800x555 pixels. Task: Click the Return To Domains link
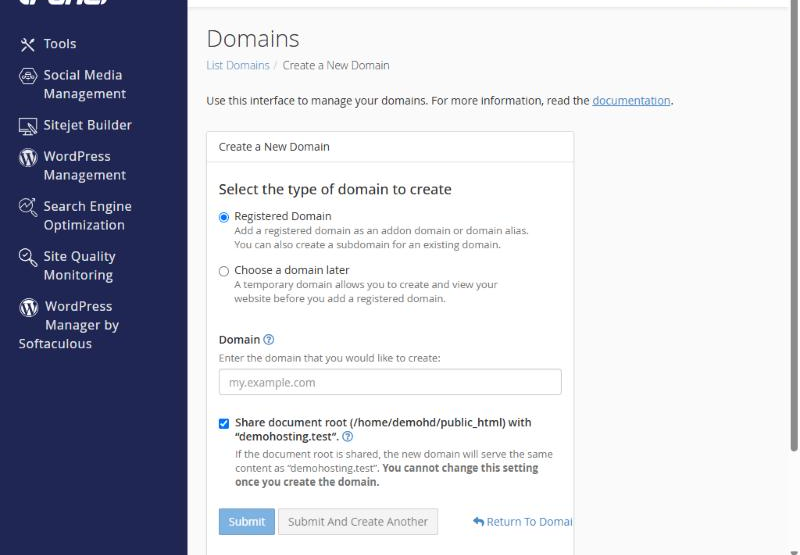click(x=522, y=521)
